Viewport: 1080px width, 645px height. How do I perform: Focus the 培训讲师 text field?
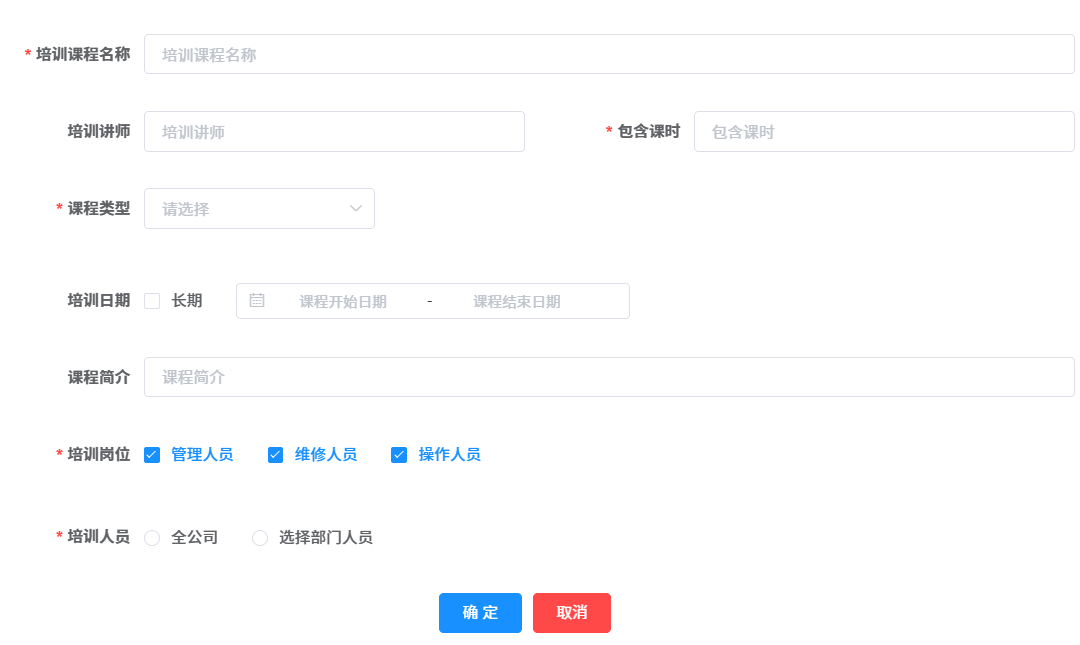334,132
